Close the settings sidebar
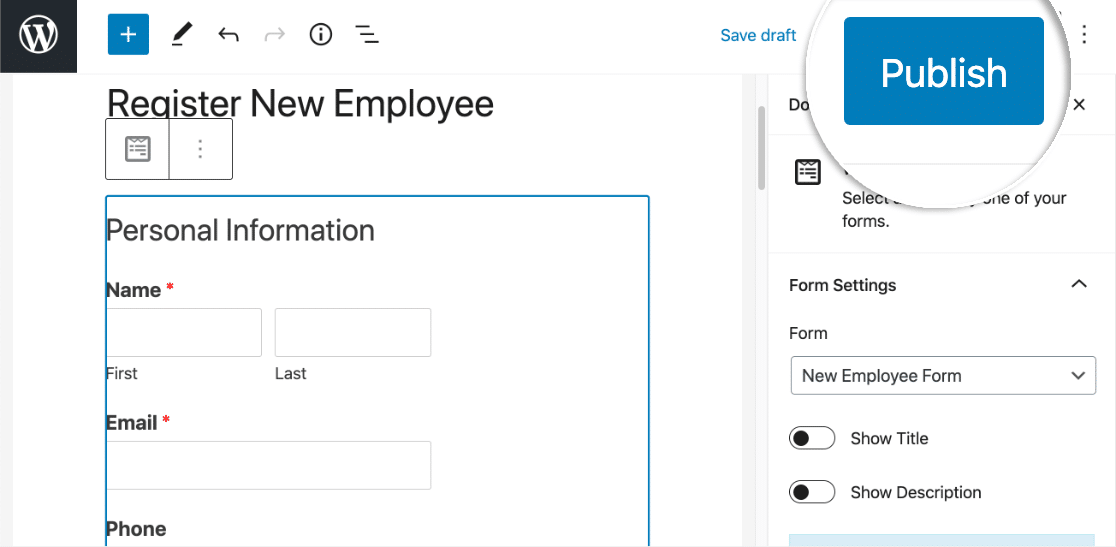The height and width of the screenshot is (547, 1116). (x=1079, y=105)
